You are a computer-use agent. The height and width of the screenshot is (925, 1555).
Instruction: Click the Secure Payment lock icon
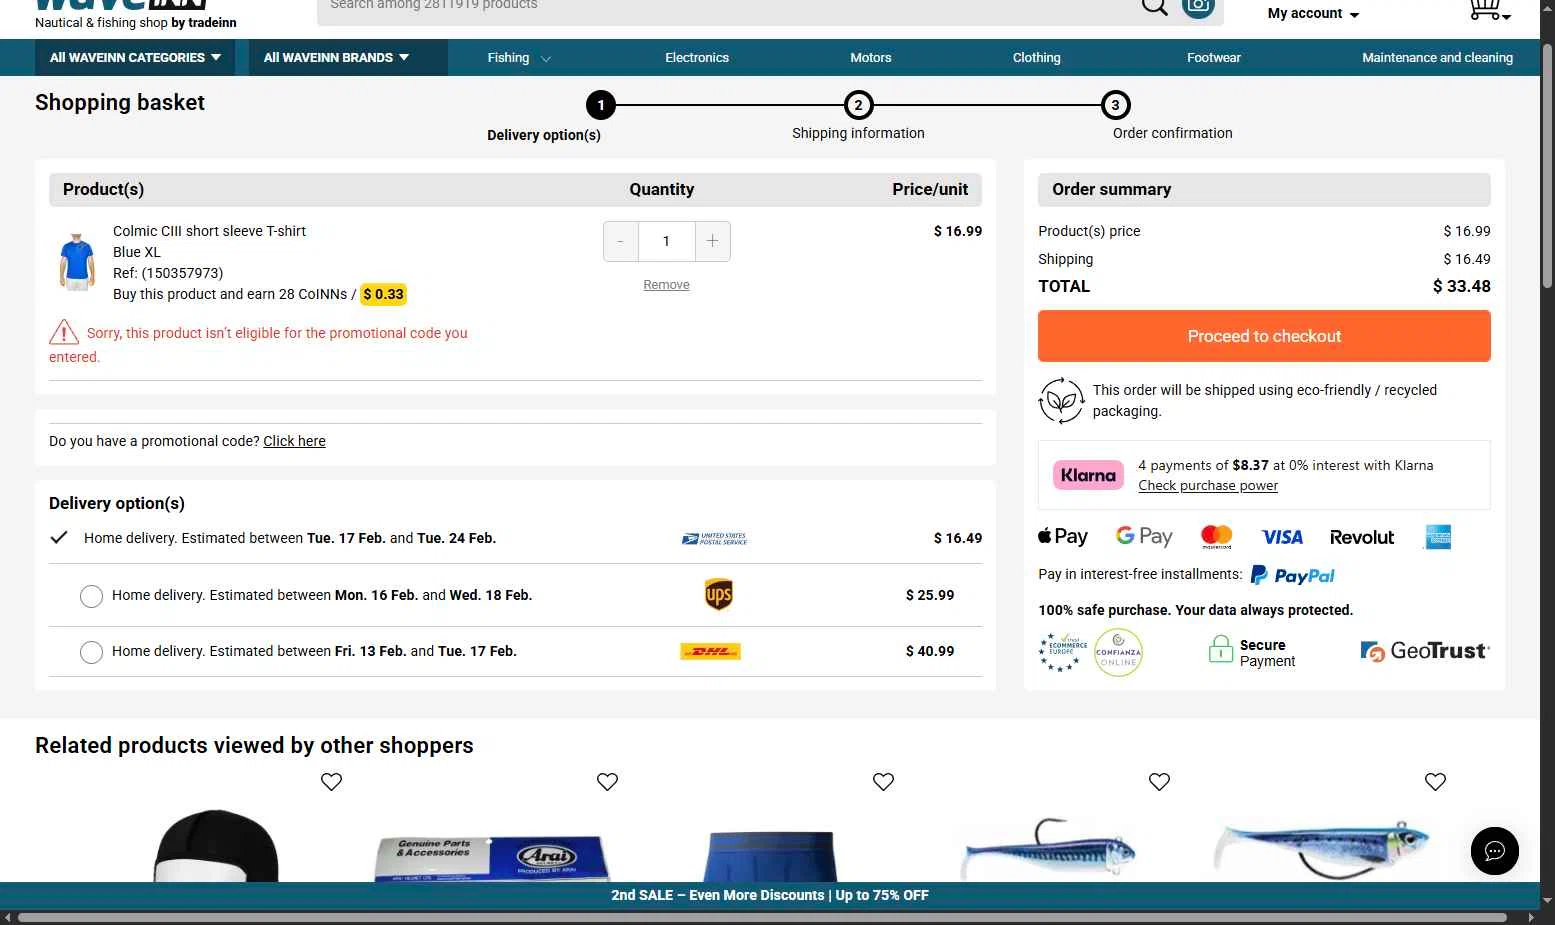[1221, 650]
